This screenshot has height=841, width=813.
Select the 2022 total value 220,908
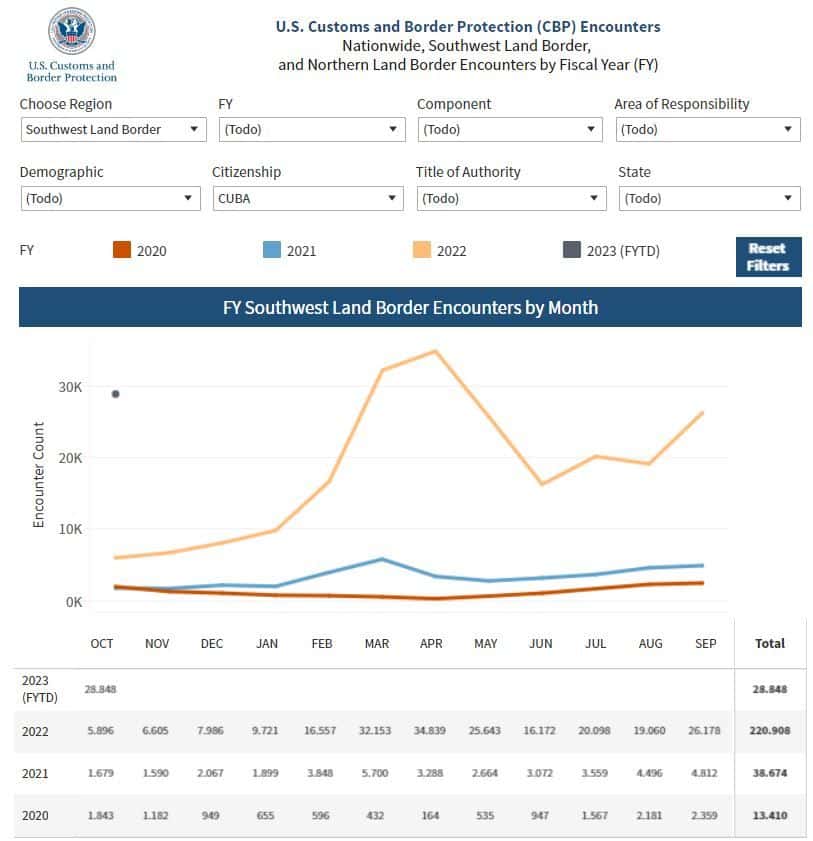pos(770,731)
